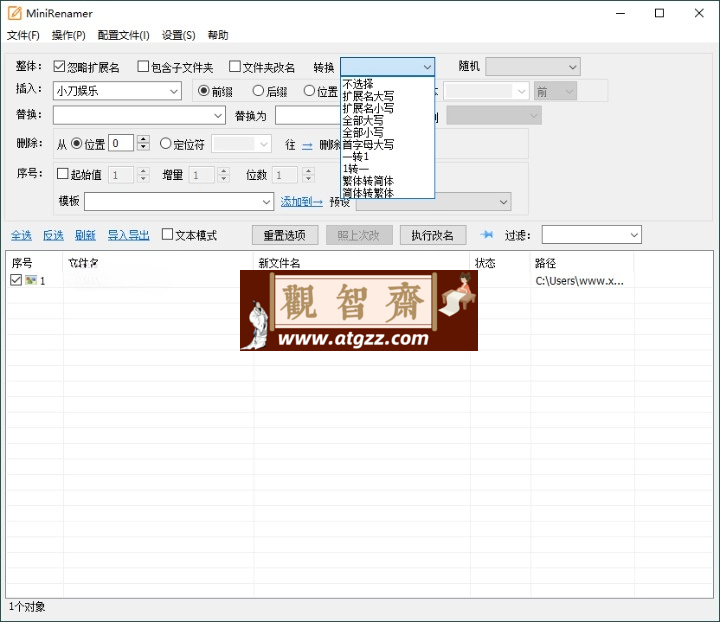Screen dimensions: 720x622
Task: Uncheck the file row 1 checkbox
Action: [x=16, y=280]
